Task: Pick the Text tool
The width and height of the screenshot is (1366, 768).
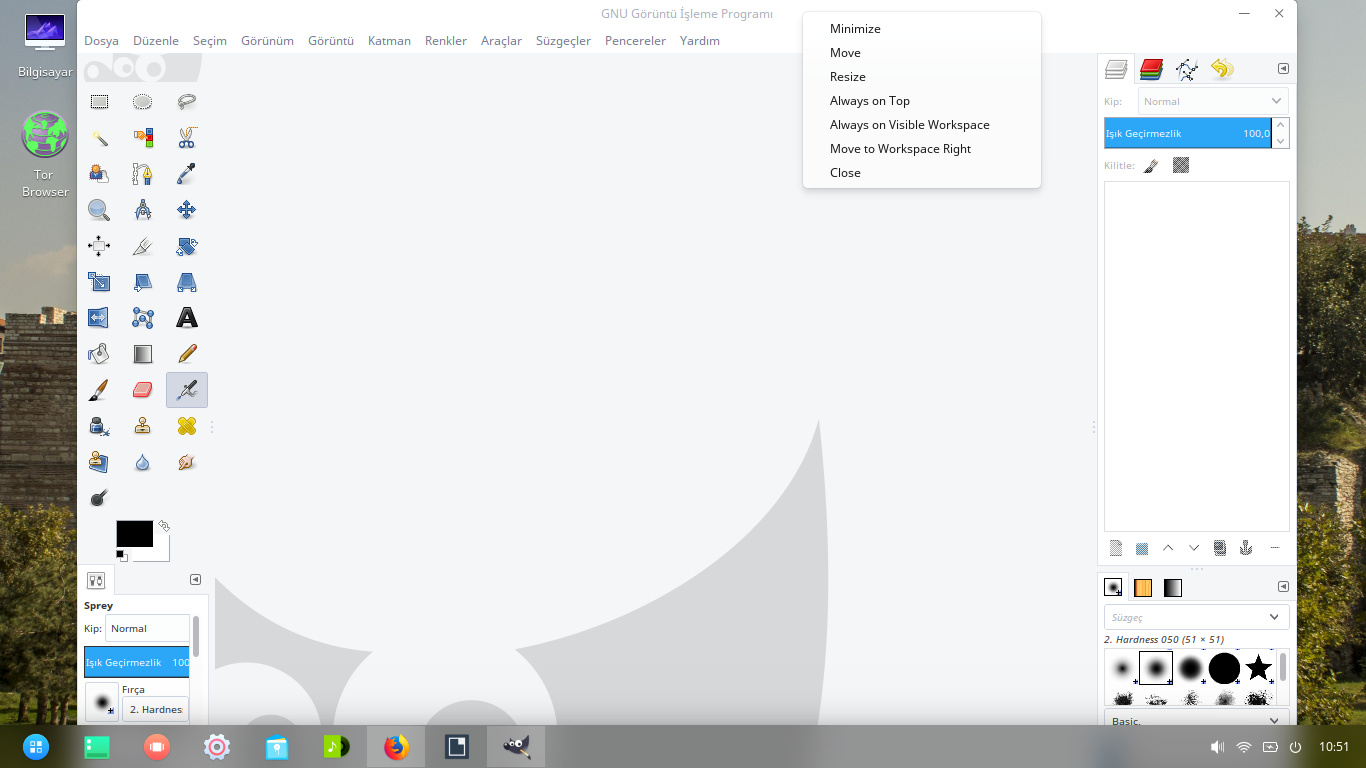Action: [x=187, y=318]
